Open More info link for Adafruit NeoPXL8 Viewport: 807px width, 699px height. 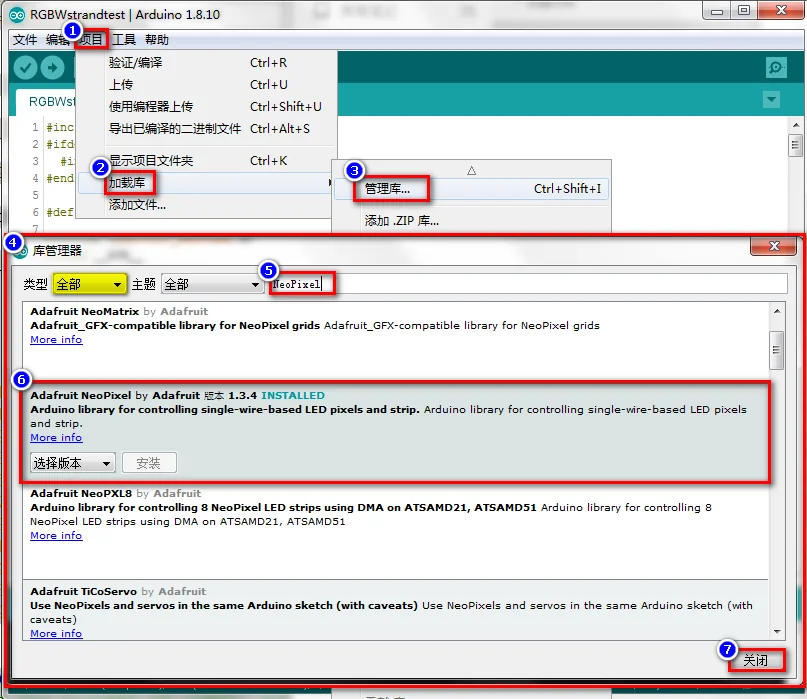point(56,536)
